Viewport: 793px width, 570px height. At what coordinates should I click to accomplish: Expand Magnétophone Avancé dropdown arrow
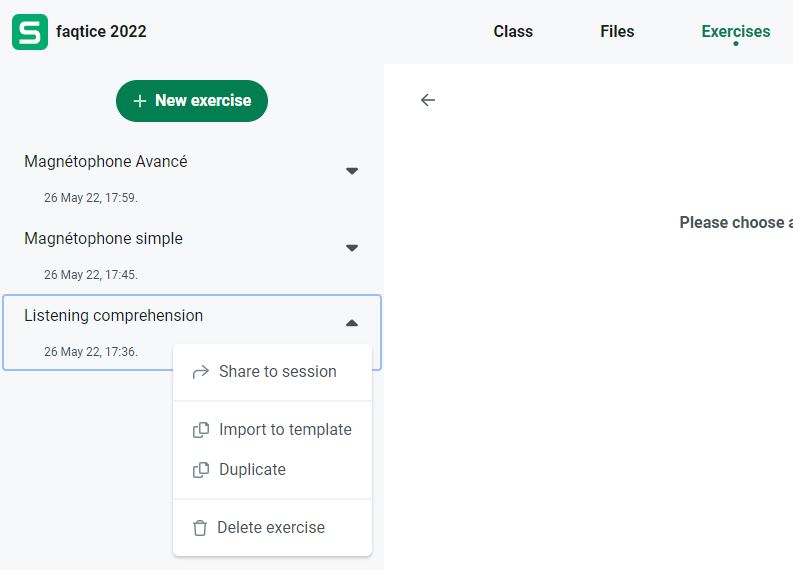click(352, 171)
